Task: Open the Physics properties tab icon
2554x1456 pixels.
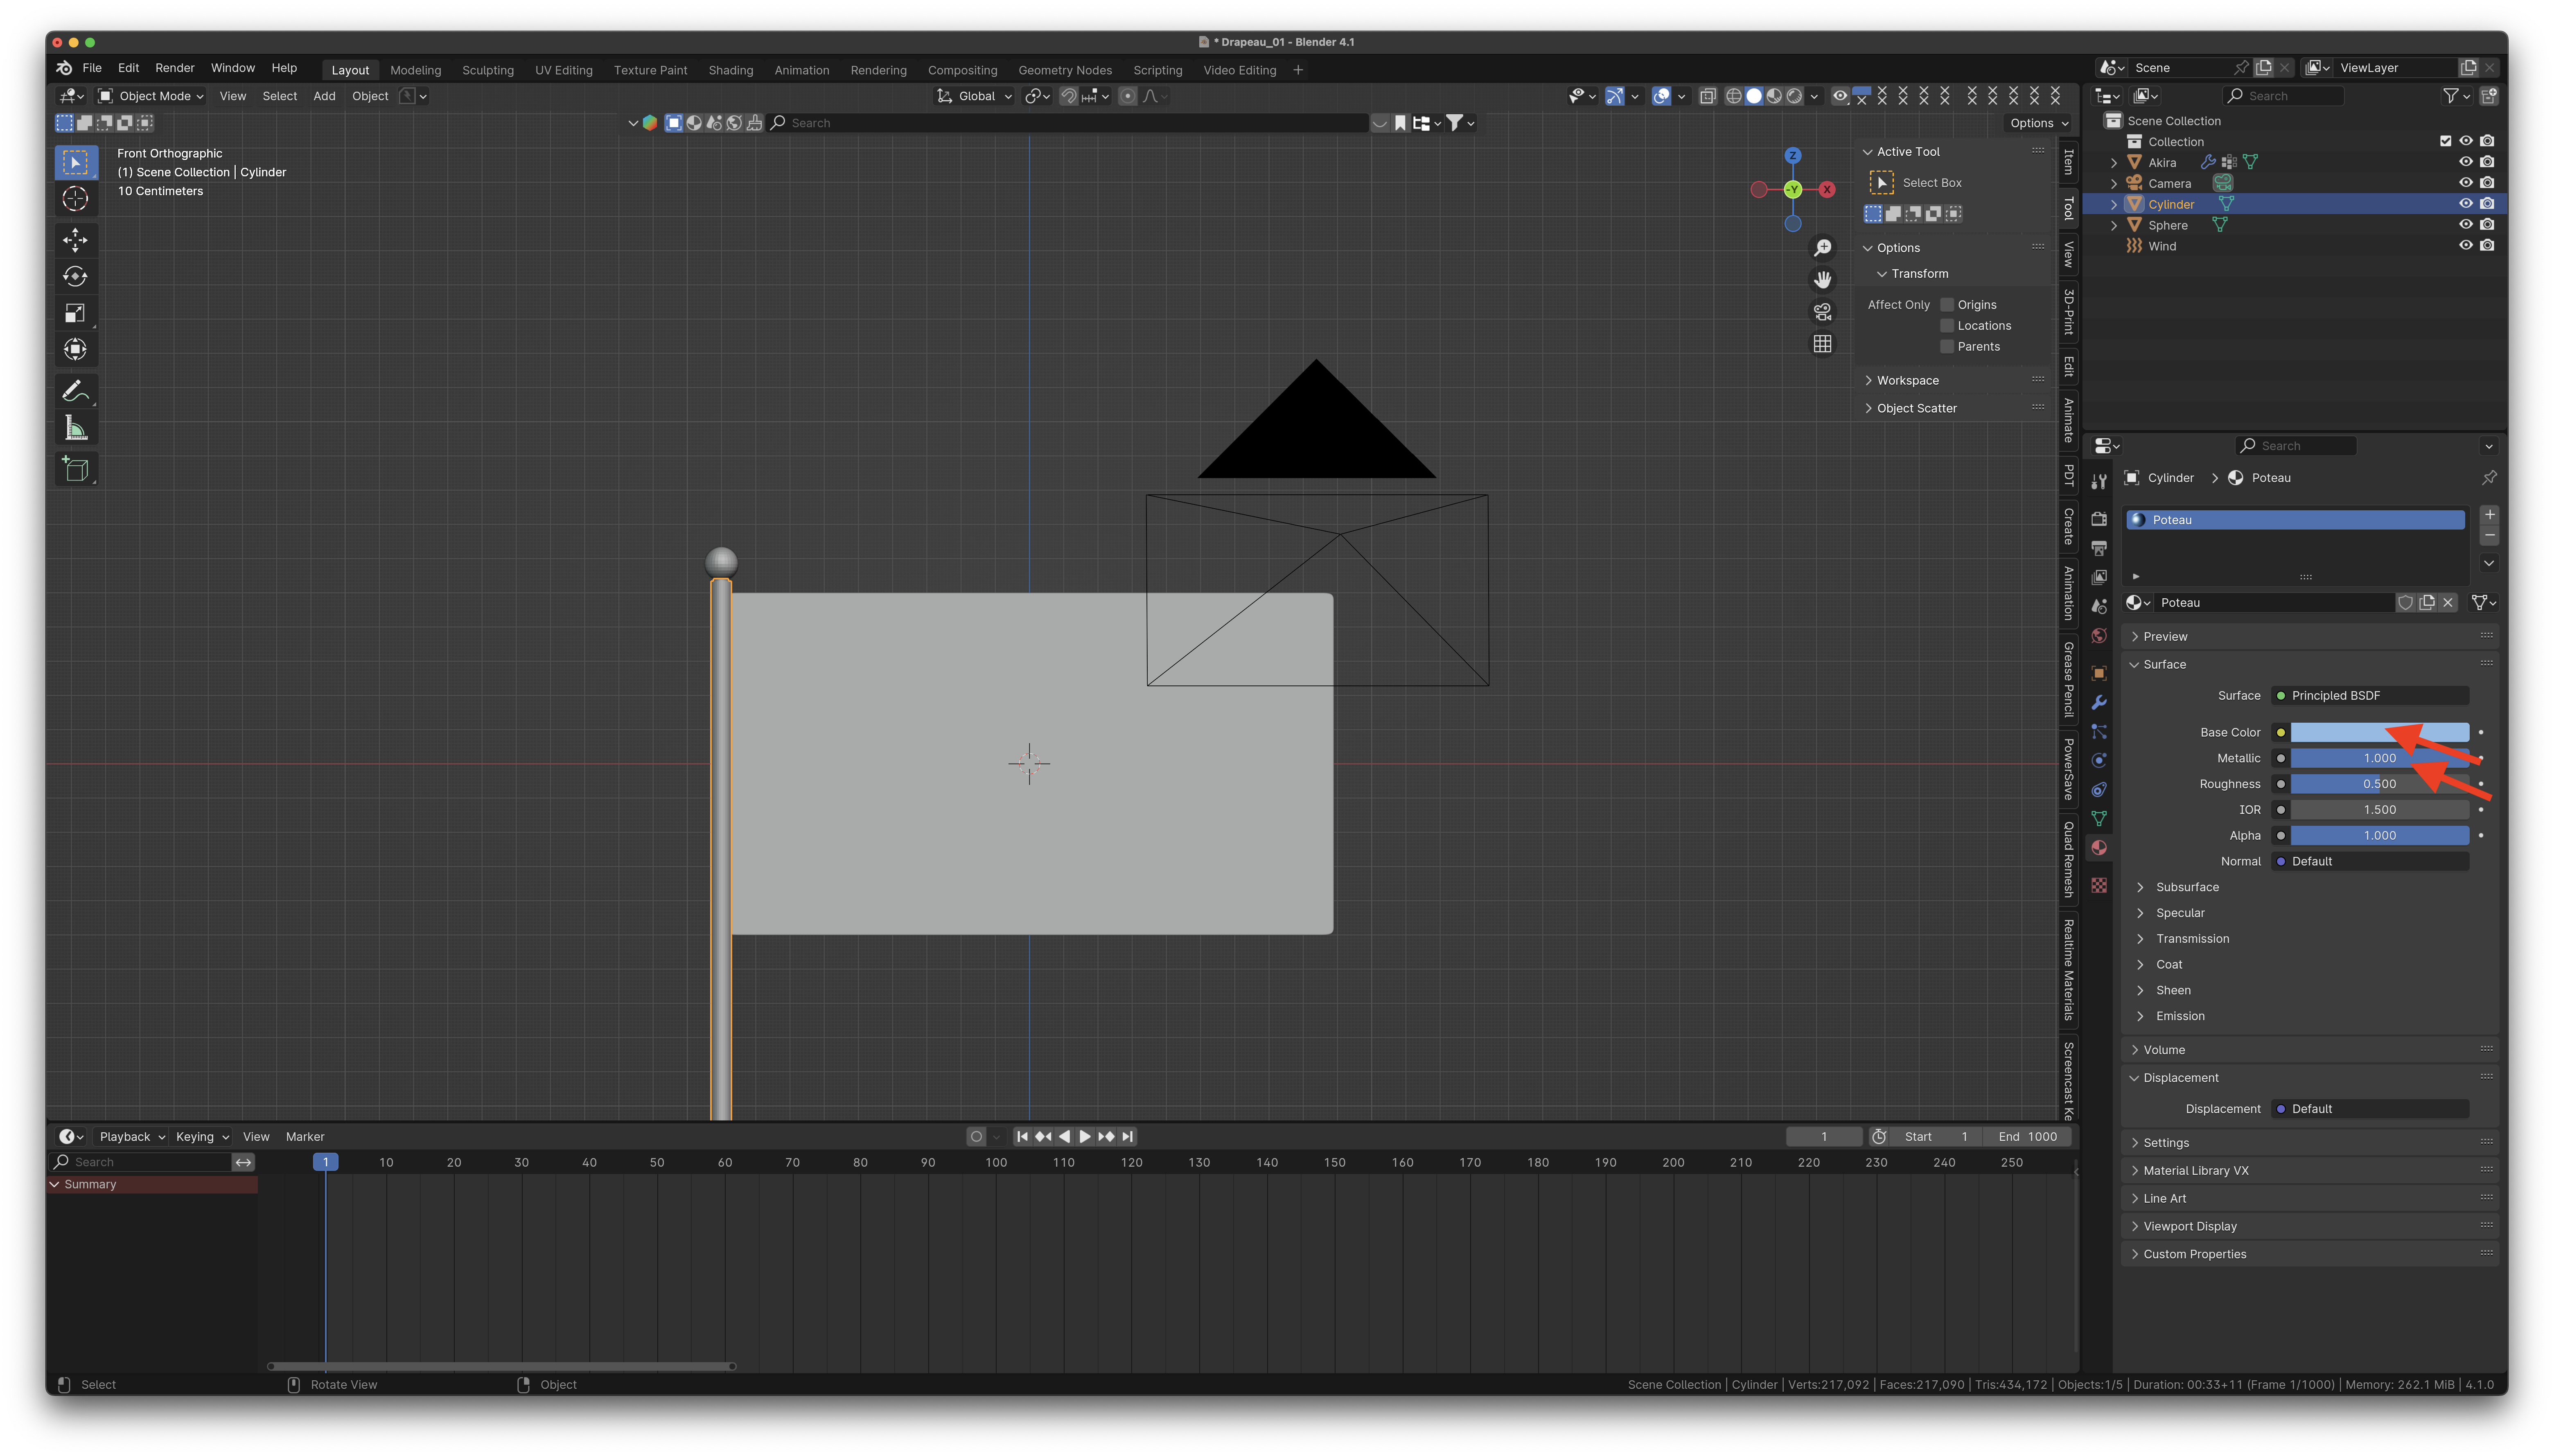Action: click(x=2099, y=761)
